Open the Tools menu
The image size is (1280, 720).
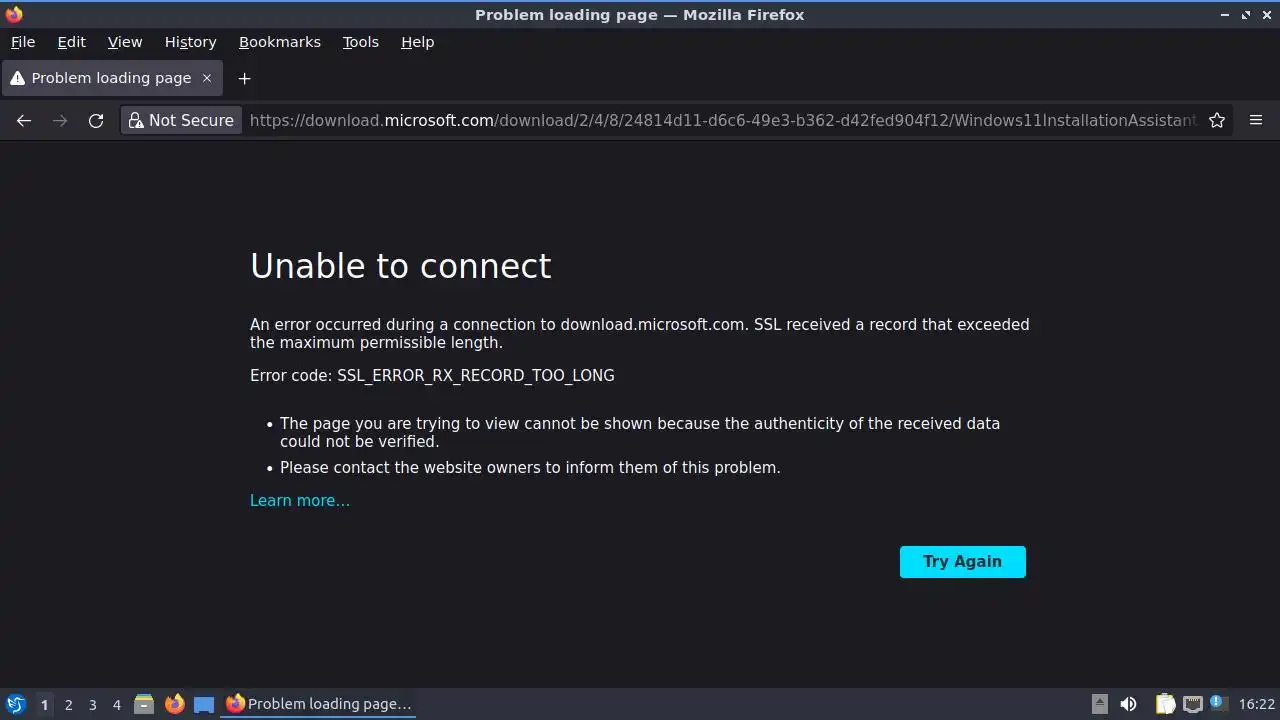pyautogui.click(x=360, y=42)
